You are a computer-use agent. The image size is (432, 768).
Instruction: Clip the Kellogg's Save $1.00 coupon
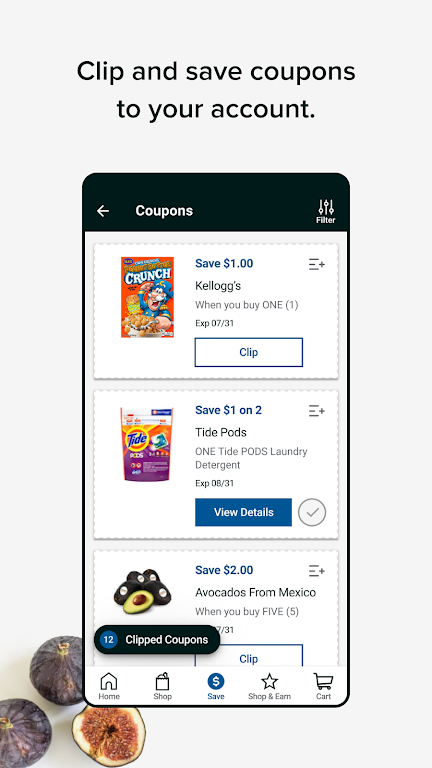249,352
